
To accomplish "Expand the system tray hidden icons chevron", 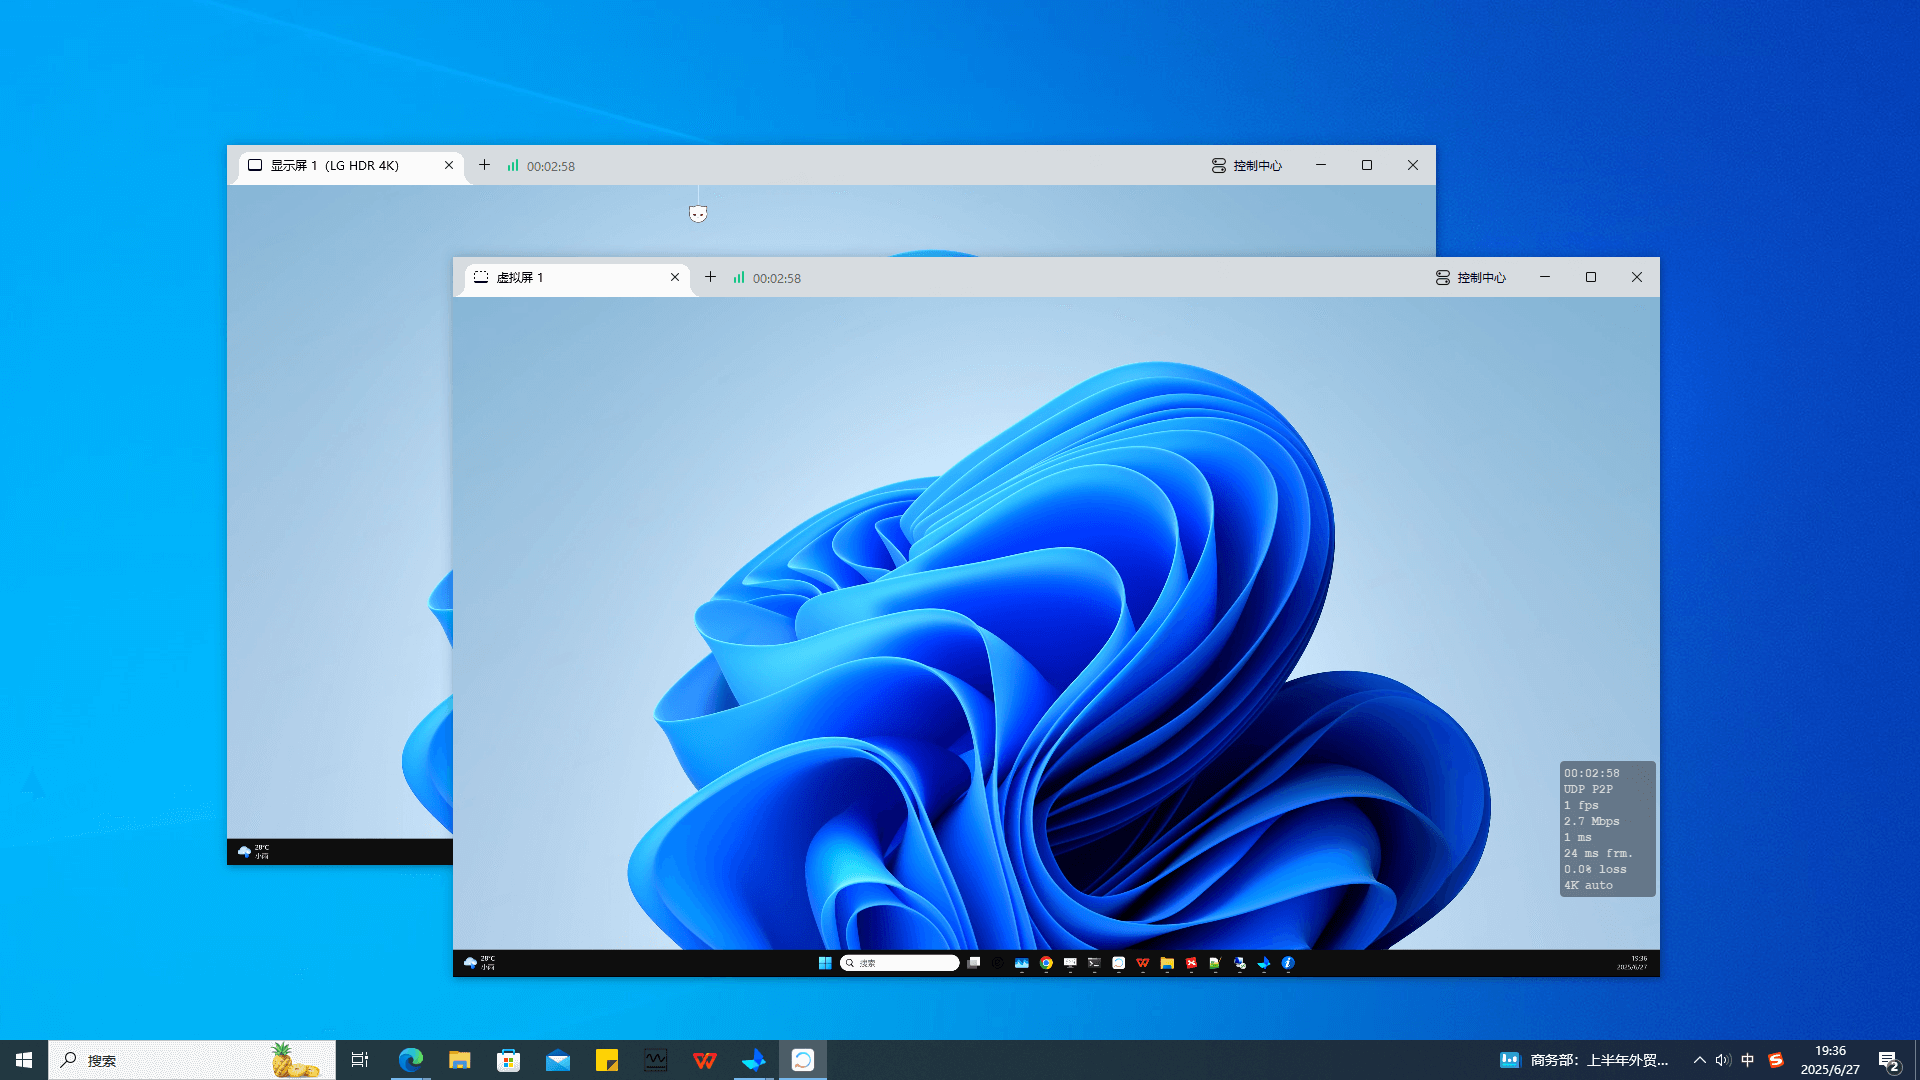I will tap(1699, 1060).
